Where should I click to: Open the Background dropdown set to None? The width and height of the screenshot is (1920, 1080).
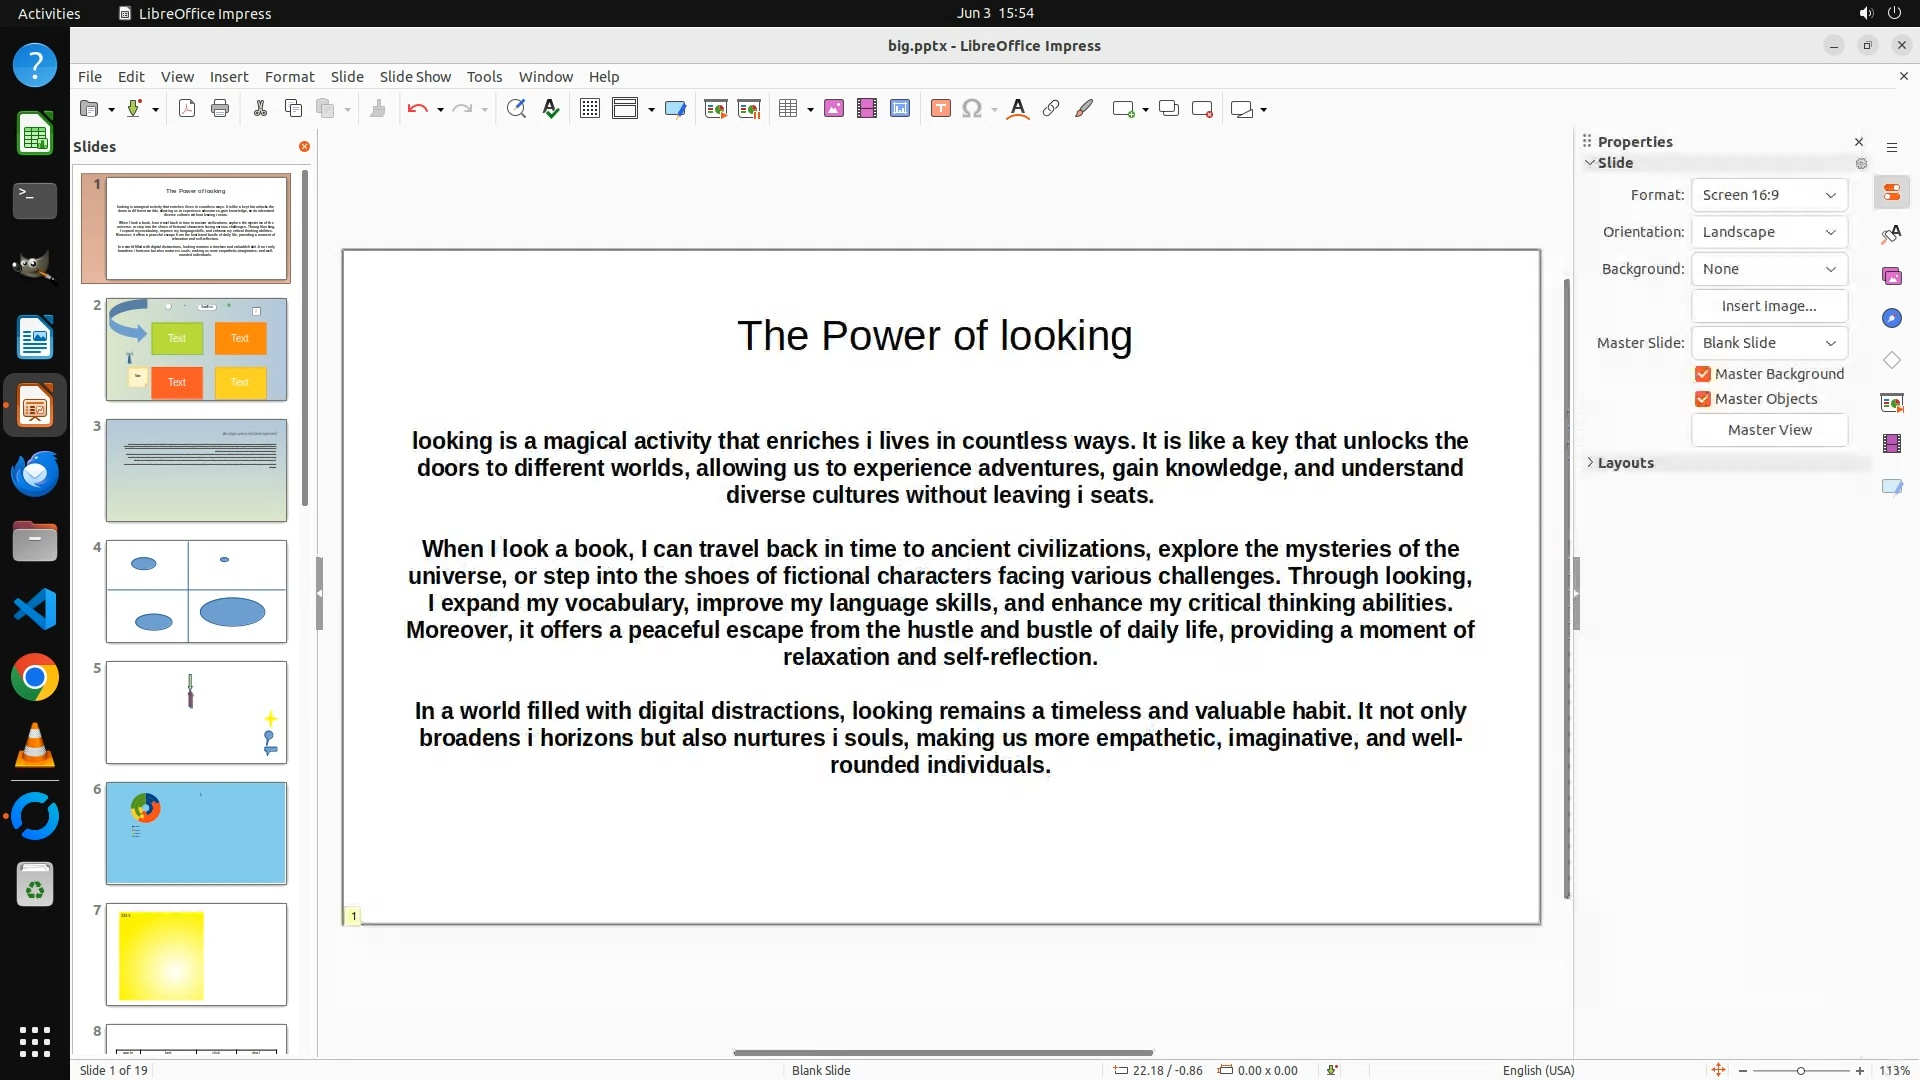point(1769,269)
